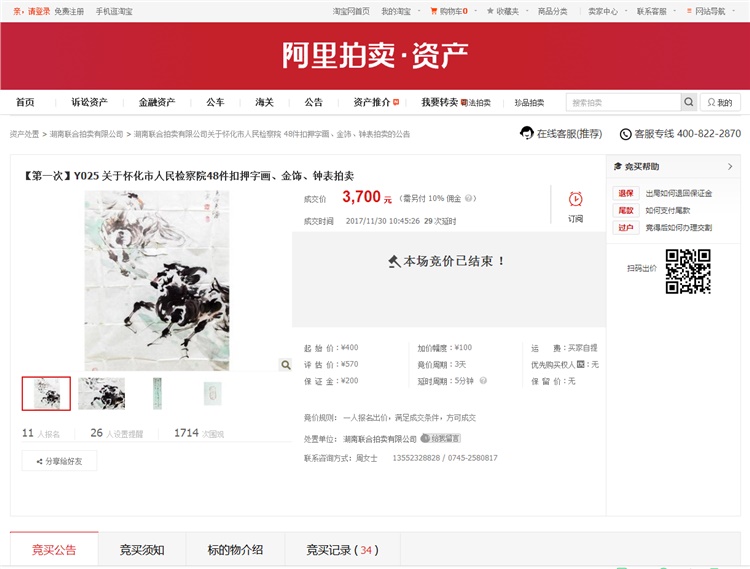
Task: Select the 首页 navigation item
Action: tap(25, 102)
